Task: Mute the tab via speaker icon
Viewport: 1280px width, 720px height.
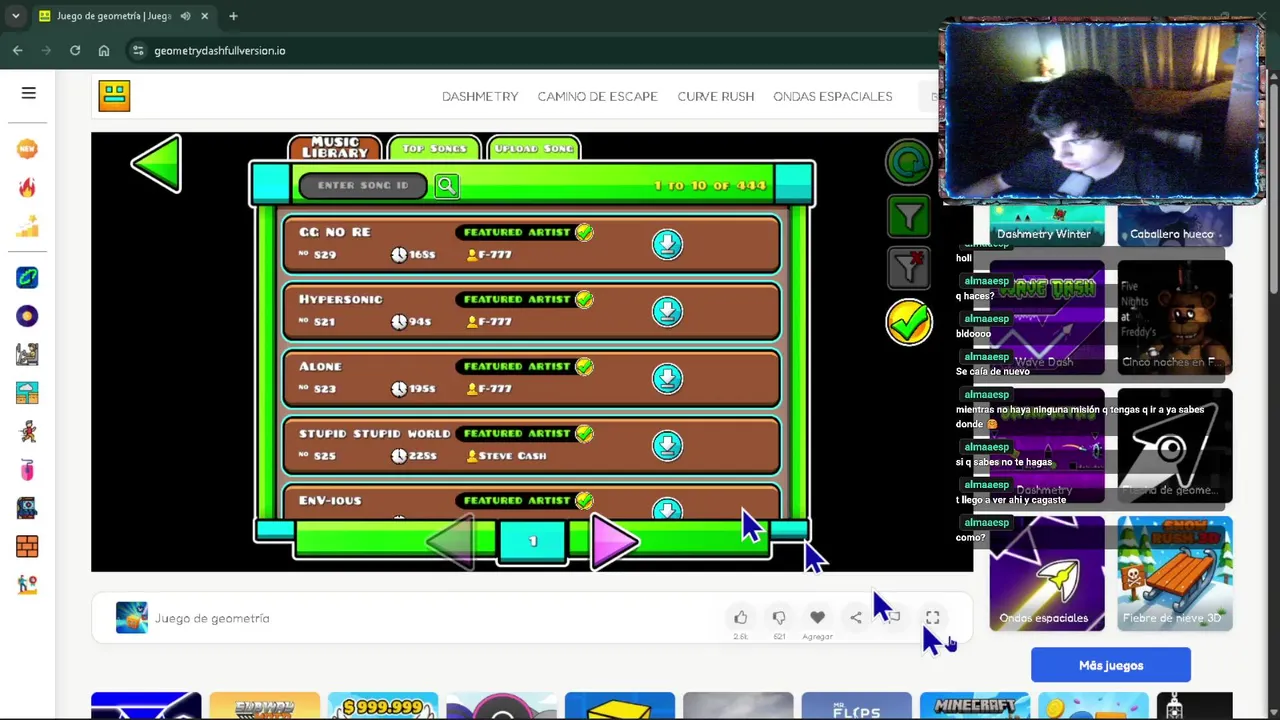Action: coord(185,16)
